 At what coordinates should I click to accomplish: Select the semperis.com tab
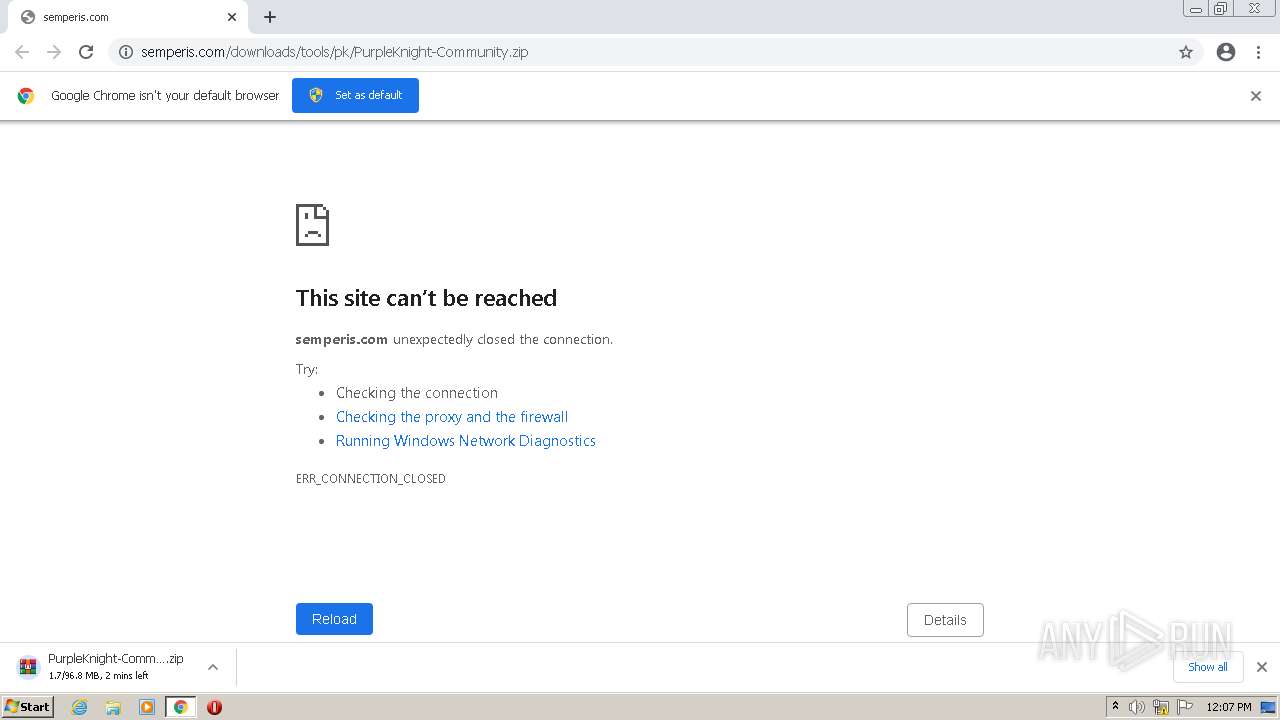point(127,17)
